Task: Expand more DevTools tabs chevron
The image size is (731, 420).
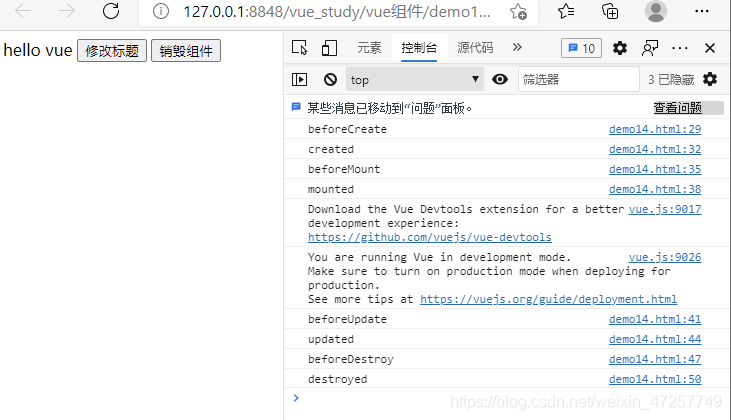Action: [x=517, y=47]
